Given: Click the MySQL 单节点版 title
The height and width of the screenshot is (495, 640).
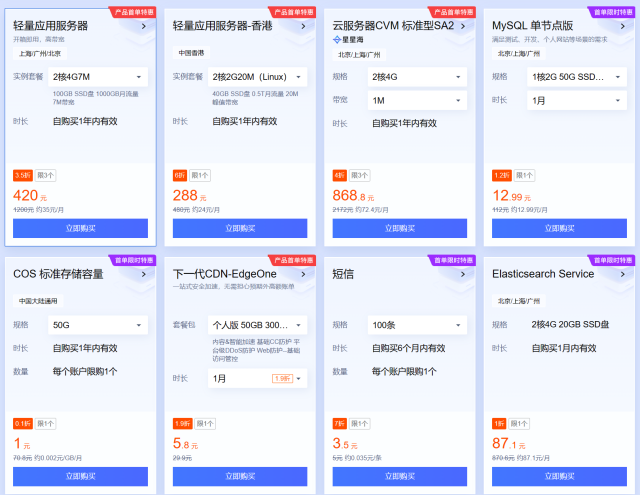Looking at the screenshot, I should tap(533, 26).
